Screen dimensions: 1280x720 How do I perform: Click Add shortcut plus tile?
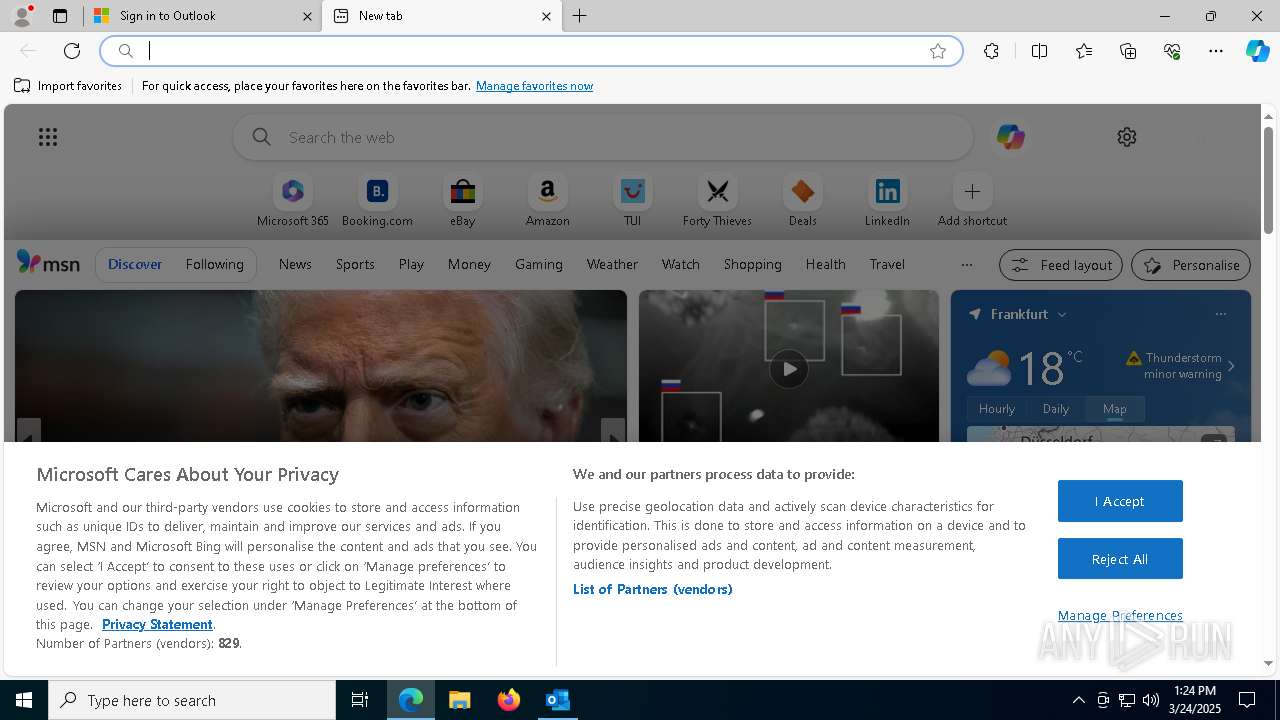click(x=972, y=201)
